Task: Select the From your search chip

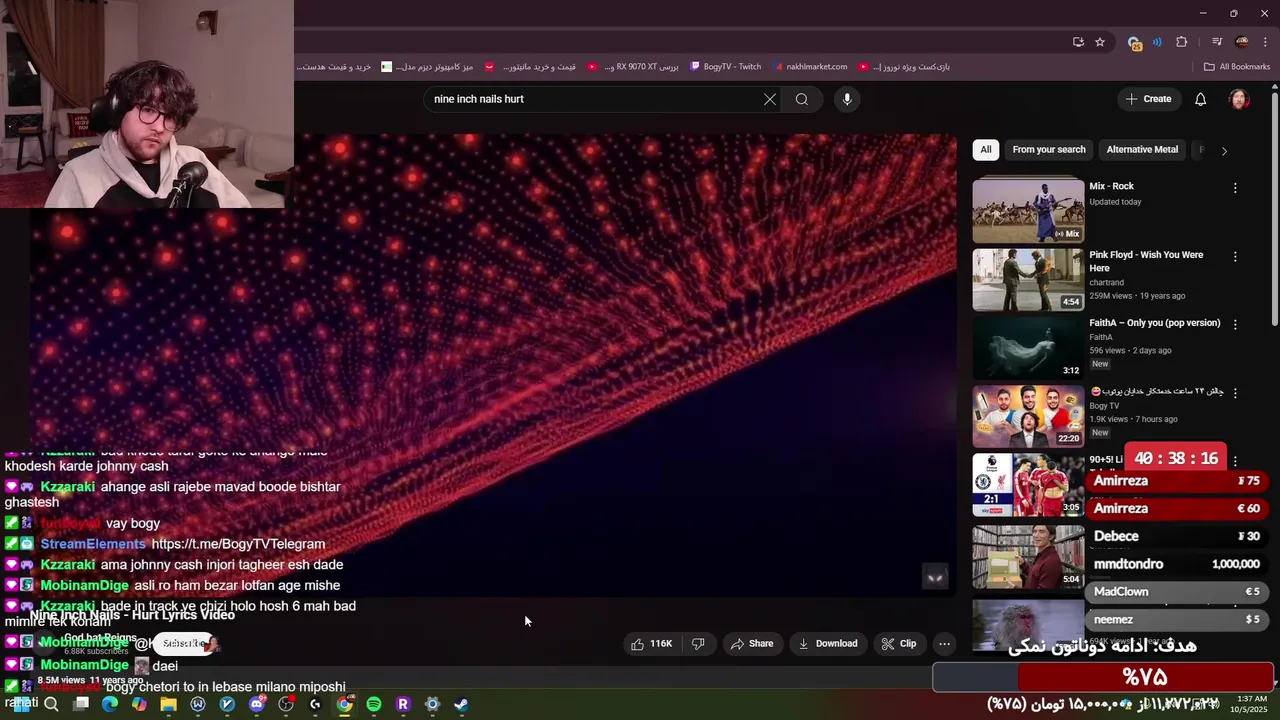Action: click(1048, 150)
